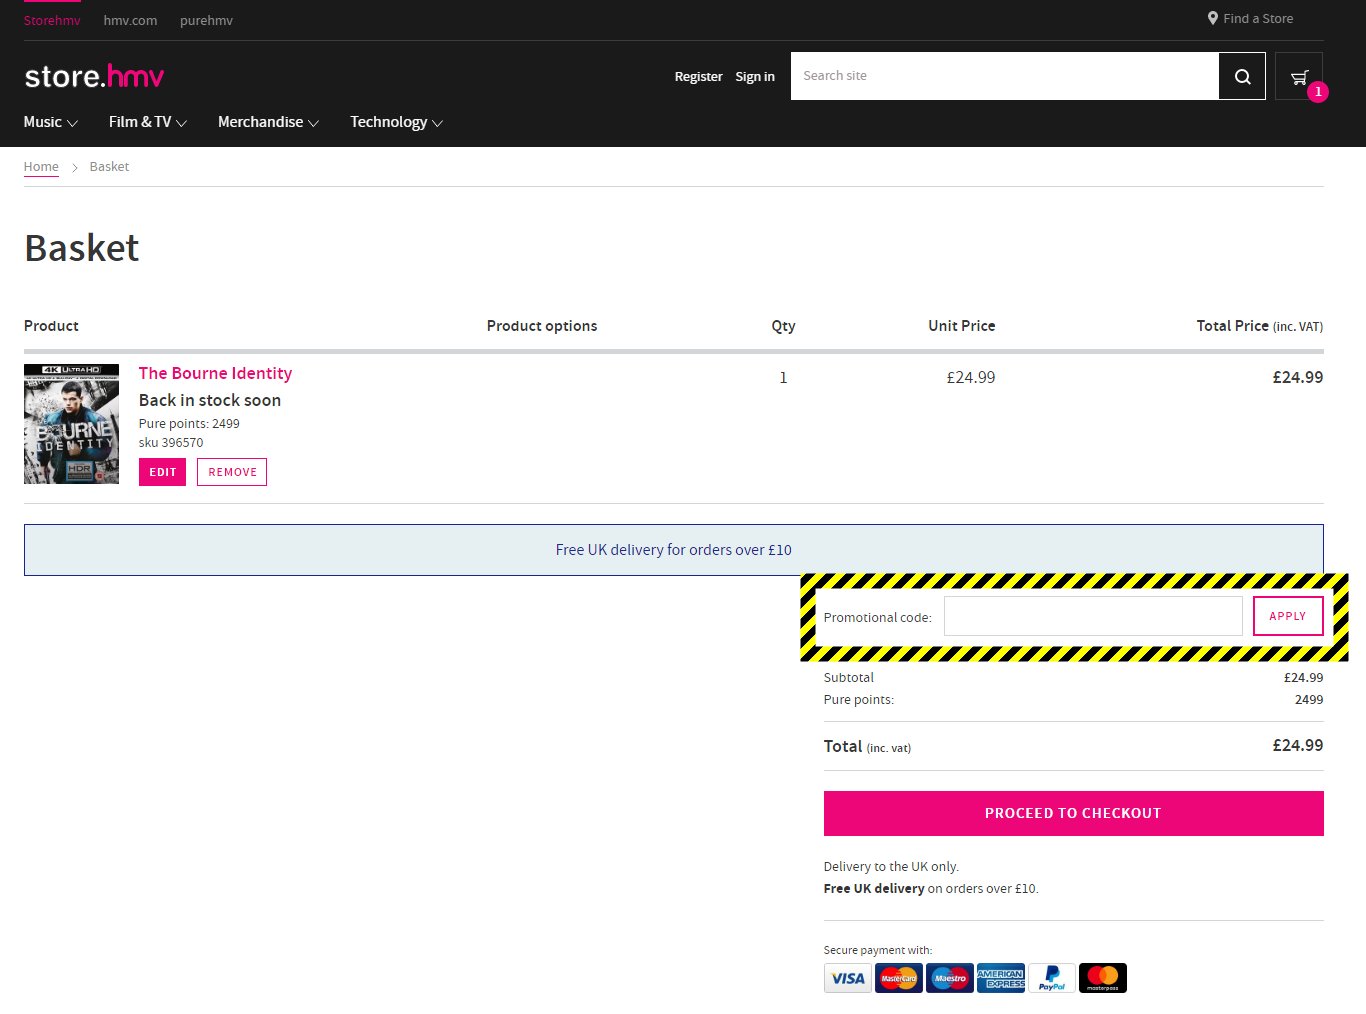The width and height of the screenshot is (1366, 1014).
Task: Select the 'Total Price (inc. VAT)' header
Action: [1260, 326]
